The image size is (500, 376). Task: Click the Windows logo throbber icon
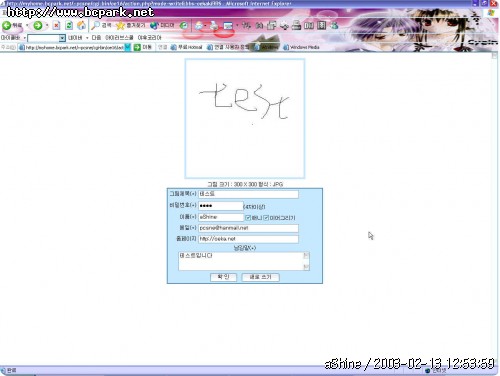491,13
